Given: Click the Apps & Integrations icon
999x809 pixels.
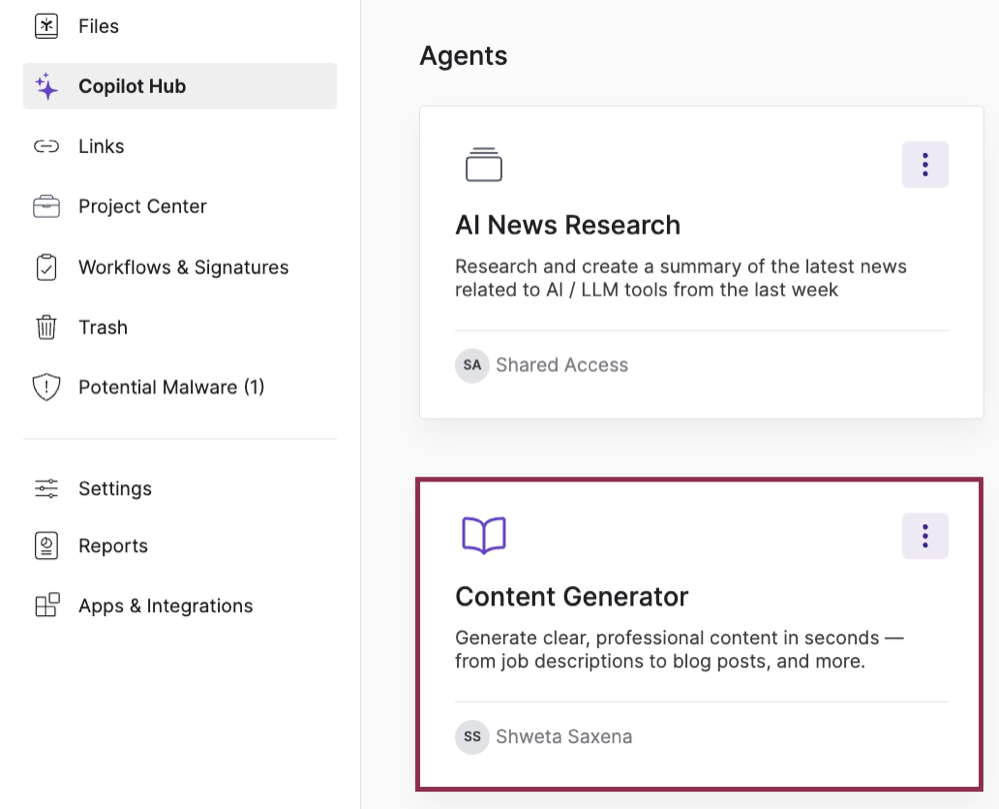Looking at the screenshot, I should pos(46,606).
